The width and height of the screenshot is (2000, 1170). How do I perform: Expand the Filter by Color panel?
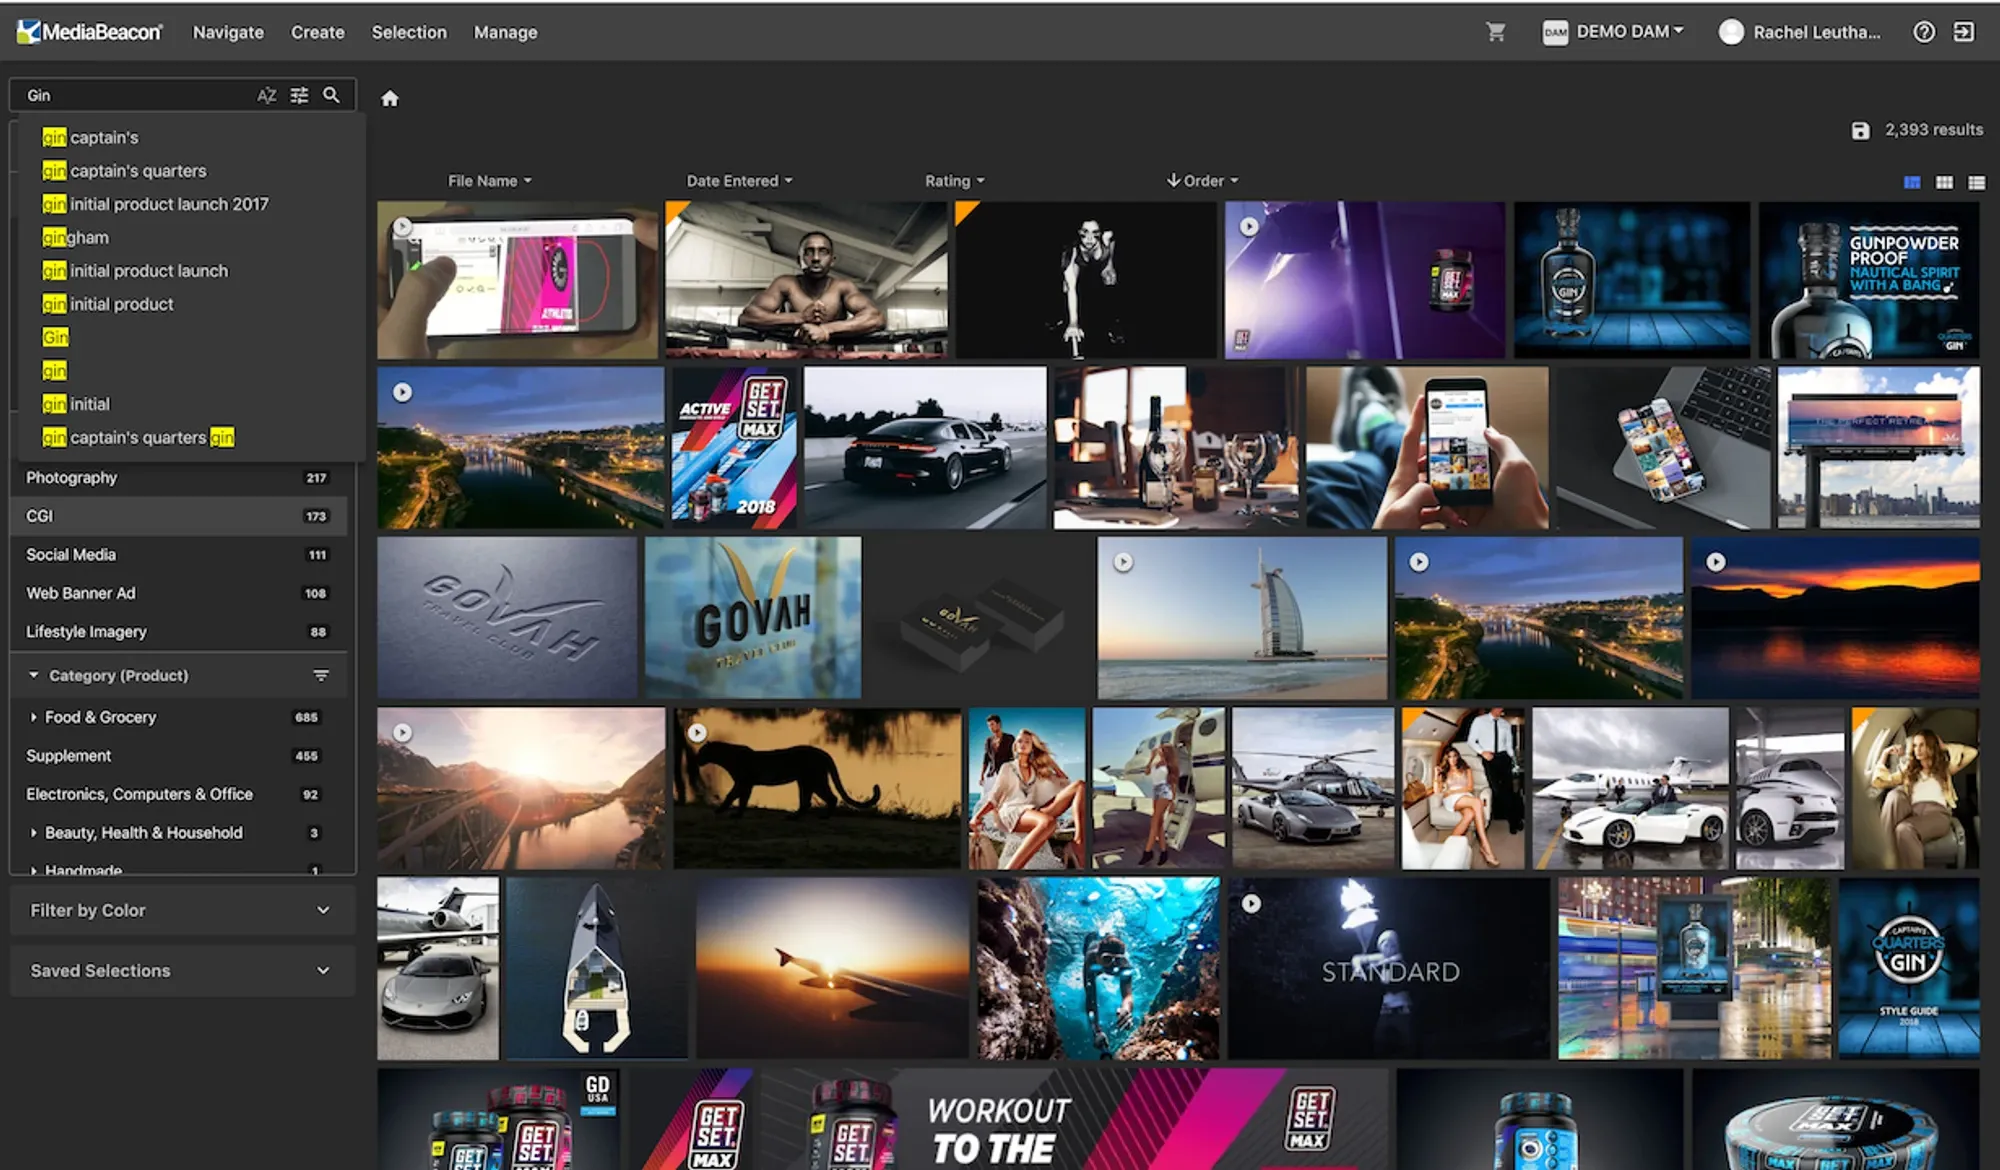tap(182, 910)
